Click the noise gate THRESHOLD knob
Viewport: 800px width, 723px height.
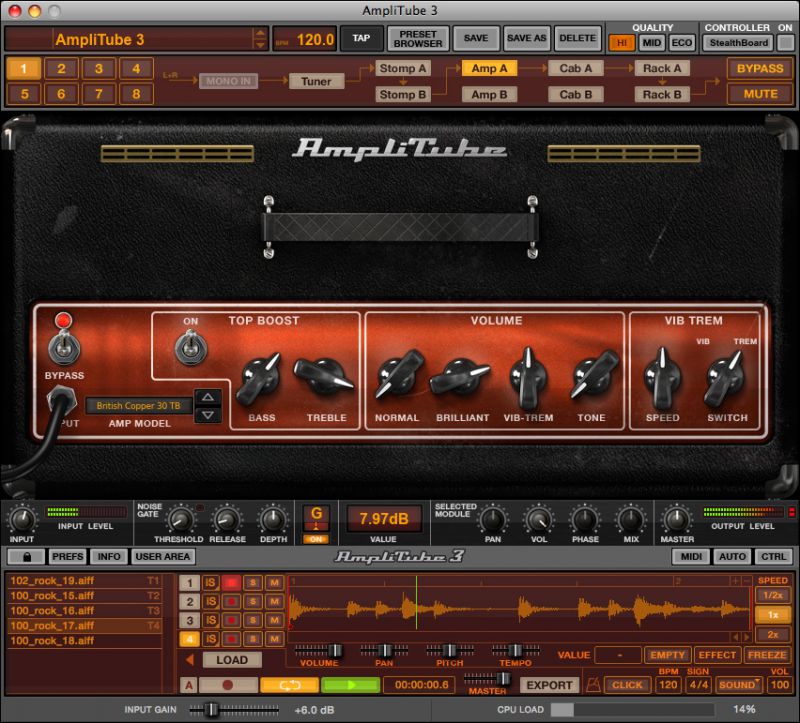(x=180, y=519)
